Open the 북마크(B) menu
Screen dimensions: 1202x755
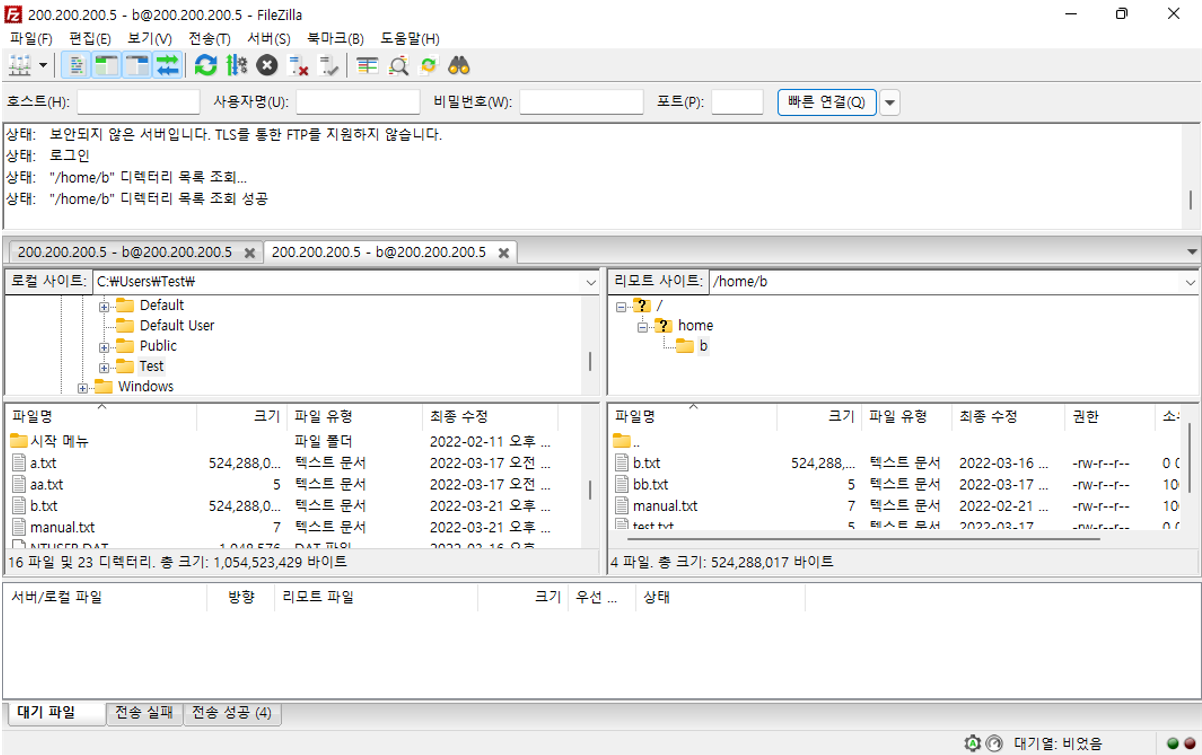click(x=335, y=38)
